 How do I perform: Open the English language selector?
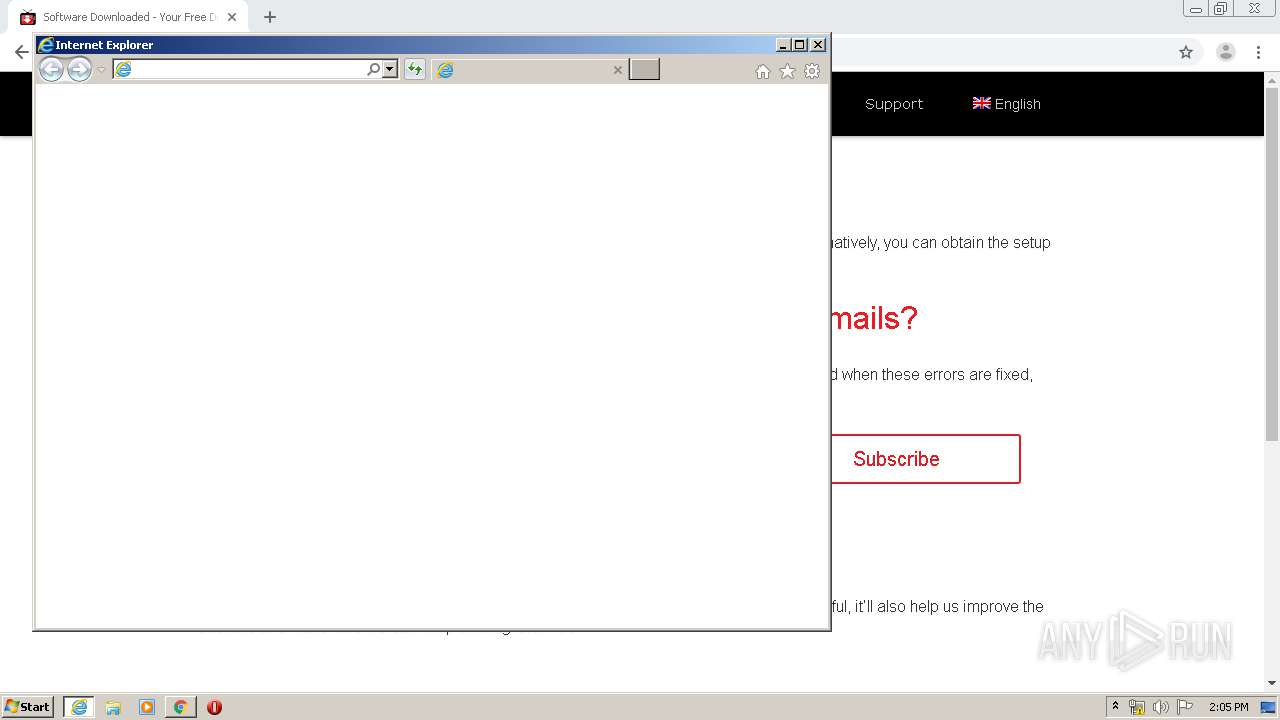[x=1007, y=104]
